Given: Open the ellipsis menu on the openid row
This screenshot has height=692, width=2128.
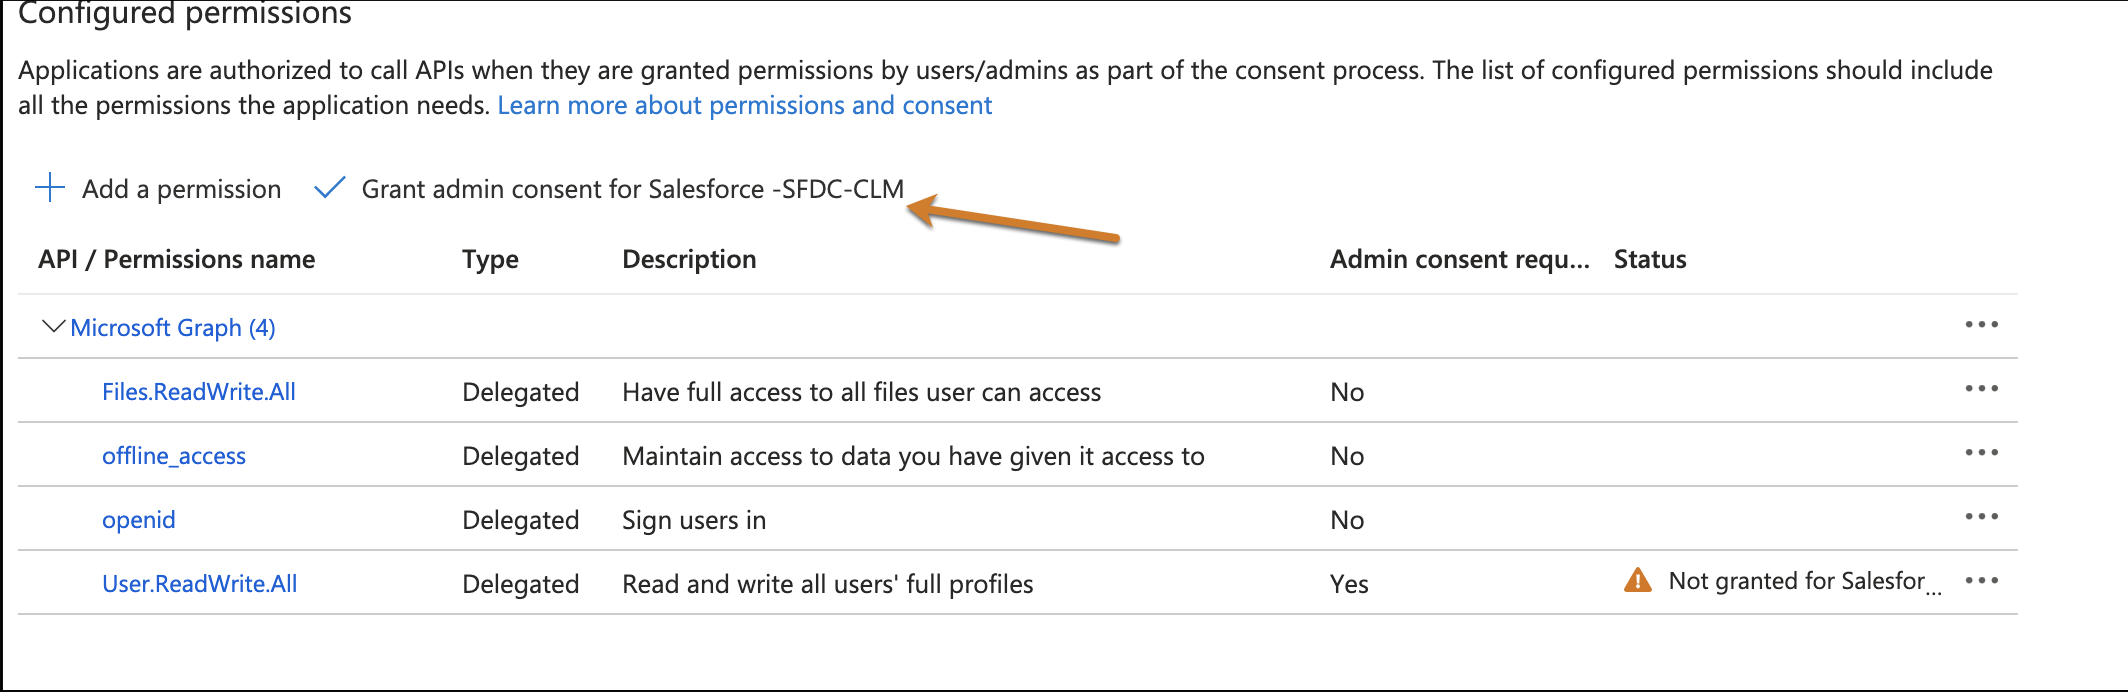Looking at the screenshot, I should pos(1983,518).
